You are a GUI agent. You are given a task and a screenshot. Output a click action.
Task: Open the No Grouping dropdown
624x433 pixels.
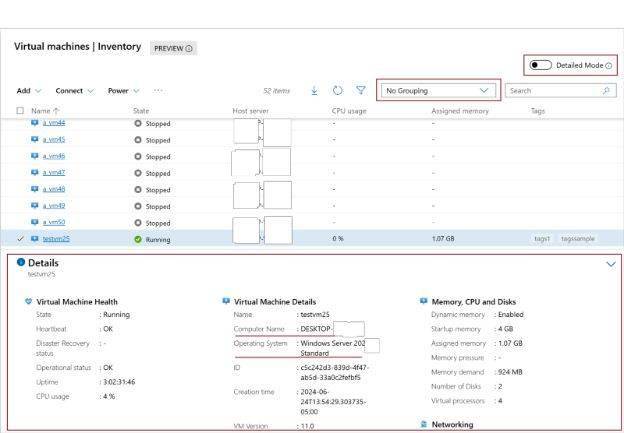pos(438,91)
